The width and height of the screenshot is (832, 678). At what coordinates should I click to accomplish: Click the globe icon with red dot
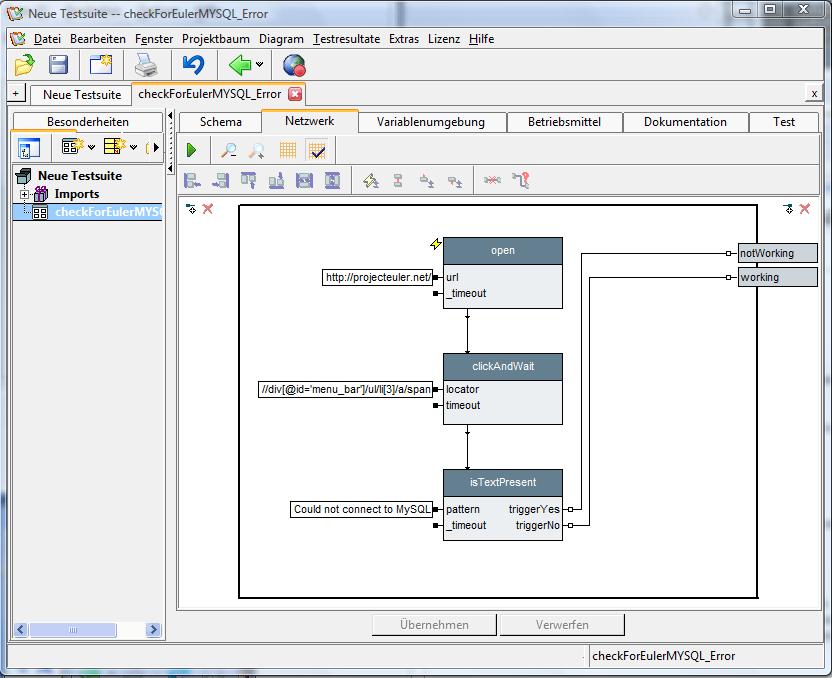point(293,65)
